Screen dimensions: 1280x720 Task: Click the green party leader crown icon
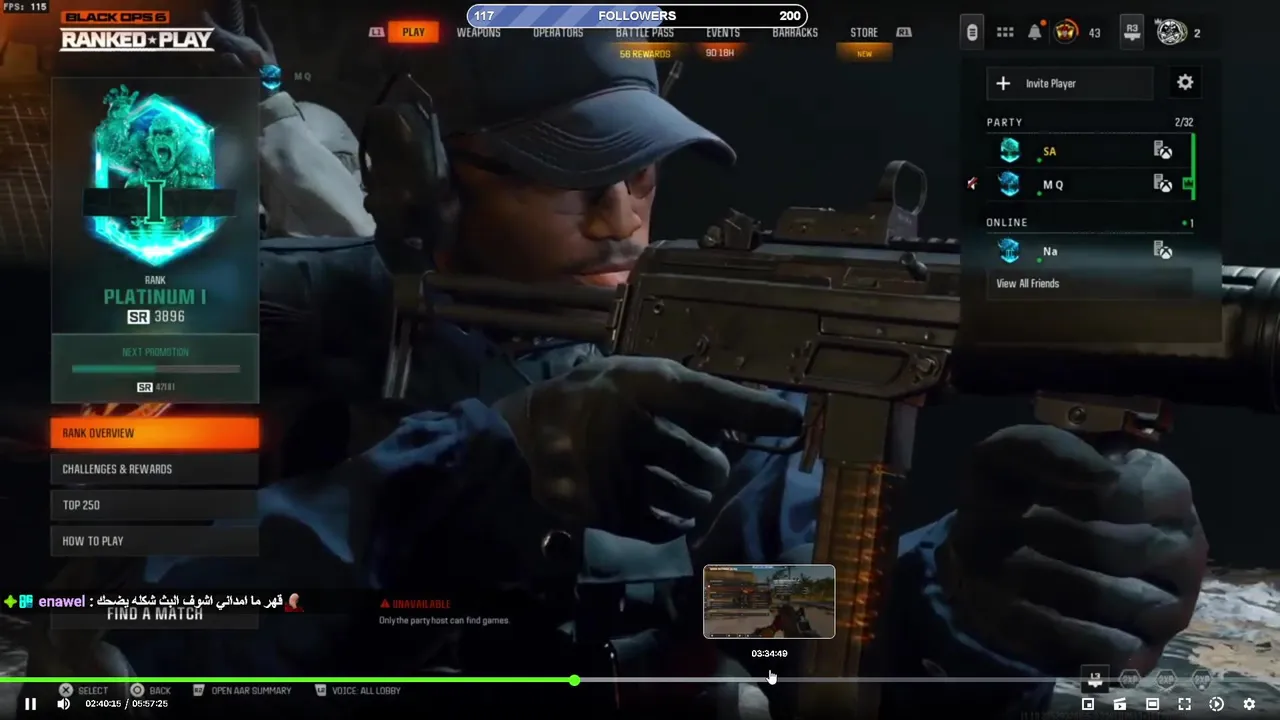pyautogui.click(x=1188, y=184)
